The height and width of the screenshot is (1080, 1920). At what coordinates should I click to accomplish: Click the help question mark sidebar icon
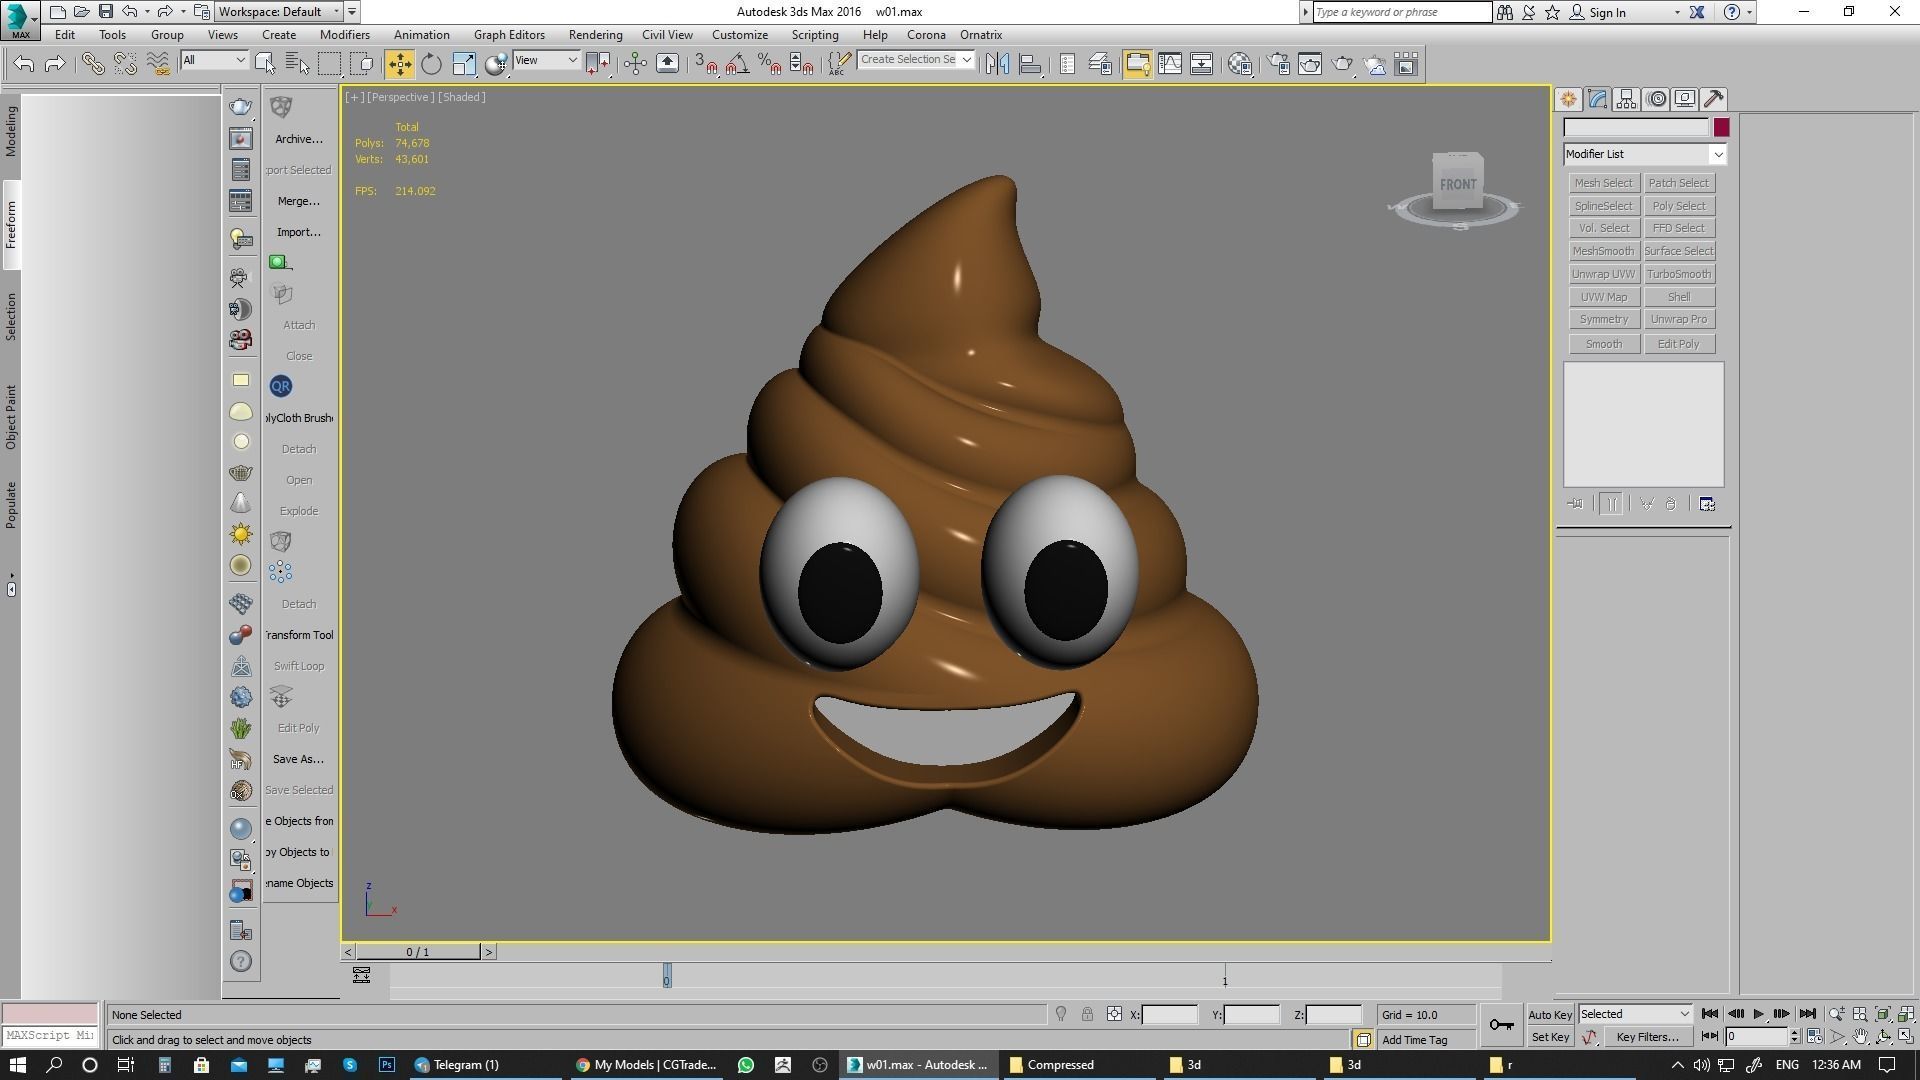(x=241, y=961)
